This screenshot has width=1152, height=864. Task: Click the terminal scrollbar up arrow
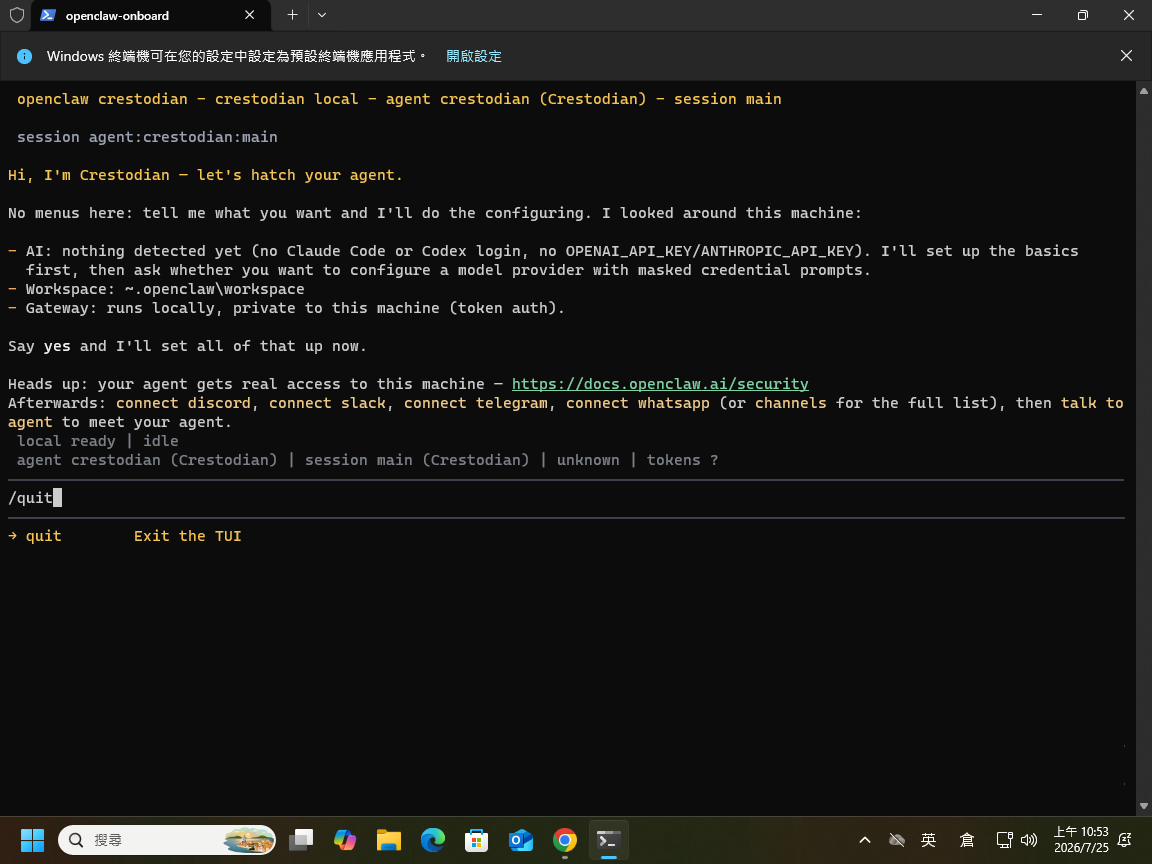pos(1144,91)
